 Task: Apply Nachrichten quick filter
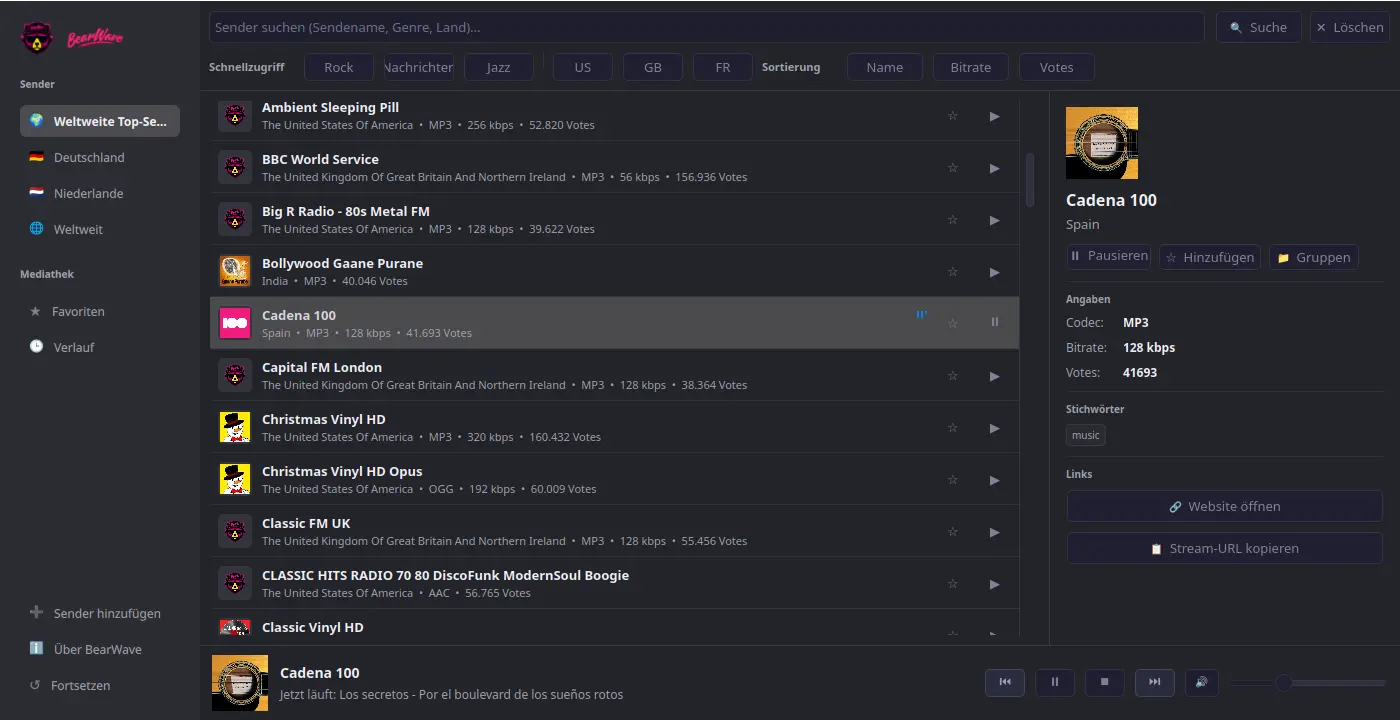coord(419,67)
